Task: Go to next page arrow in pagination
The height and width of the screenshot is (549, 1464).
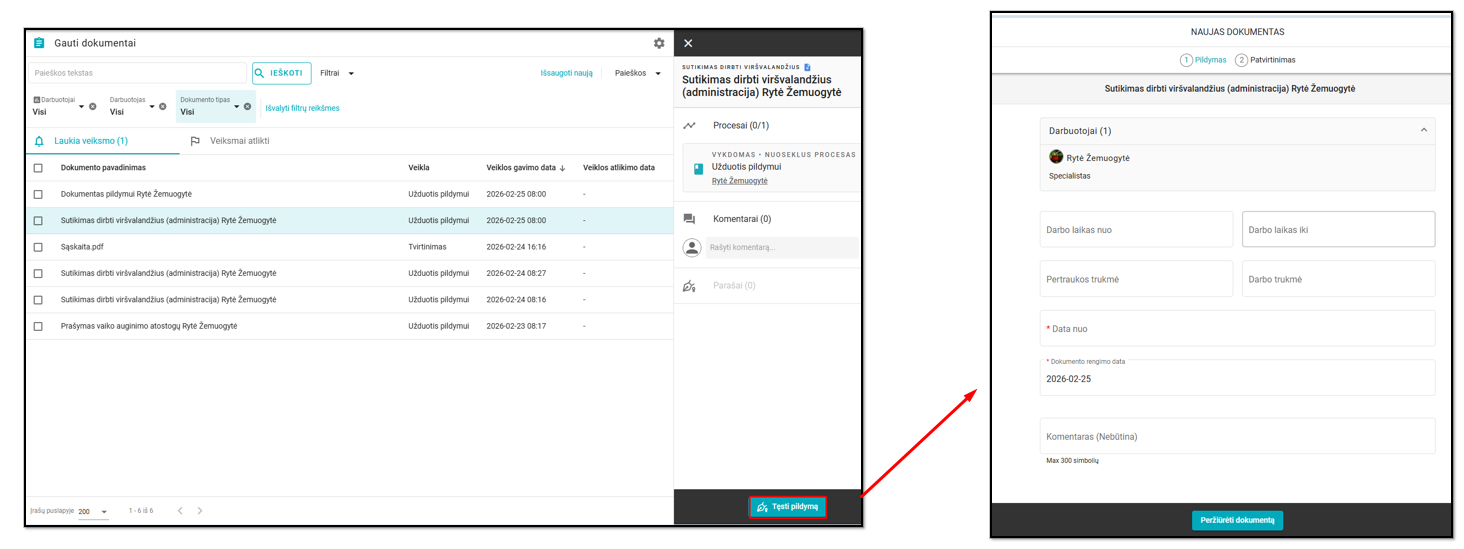Action: [200, 511]
